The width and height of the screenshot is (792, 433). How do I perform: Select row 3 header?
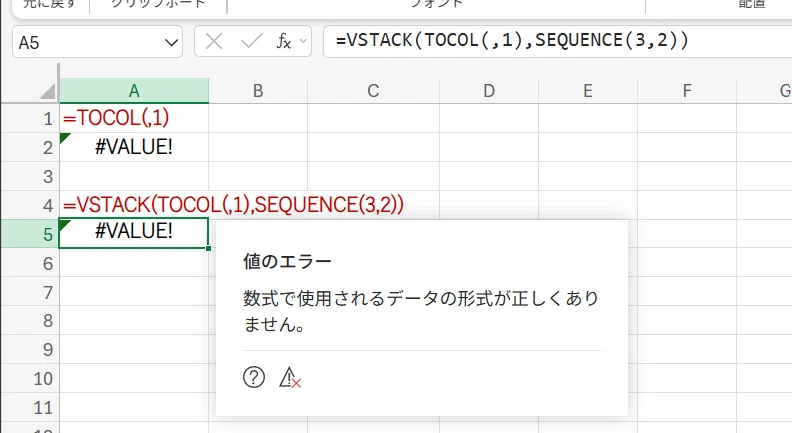(x=30, y=176)
